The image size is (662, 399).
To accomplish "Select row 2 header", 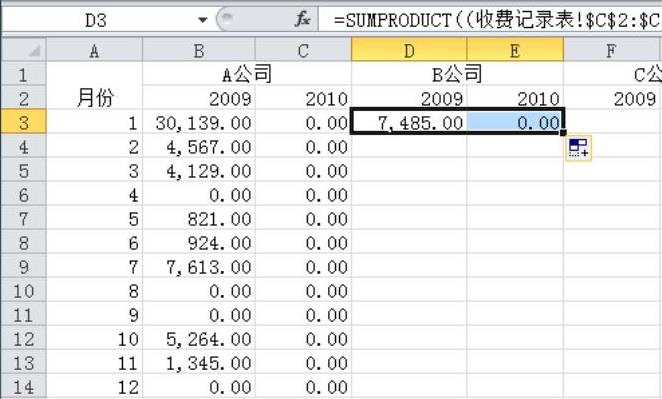I will [x=24, y=98].
